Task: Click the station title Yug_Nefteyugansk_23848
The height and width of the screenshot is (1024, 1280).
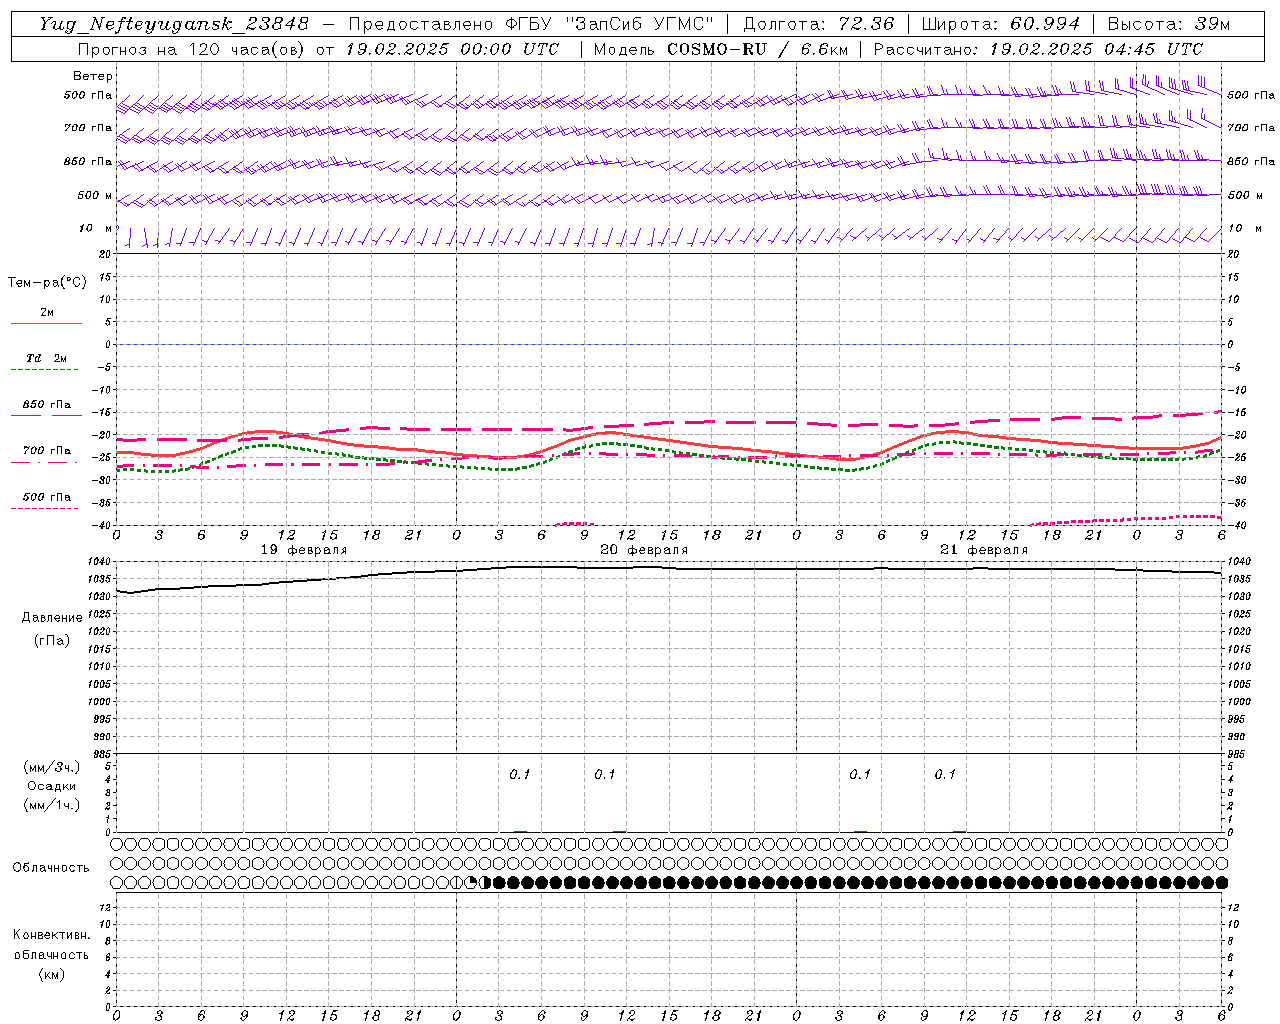Action: (x=174, y=24)
